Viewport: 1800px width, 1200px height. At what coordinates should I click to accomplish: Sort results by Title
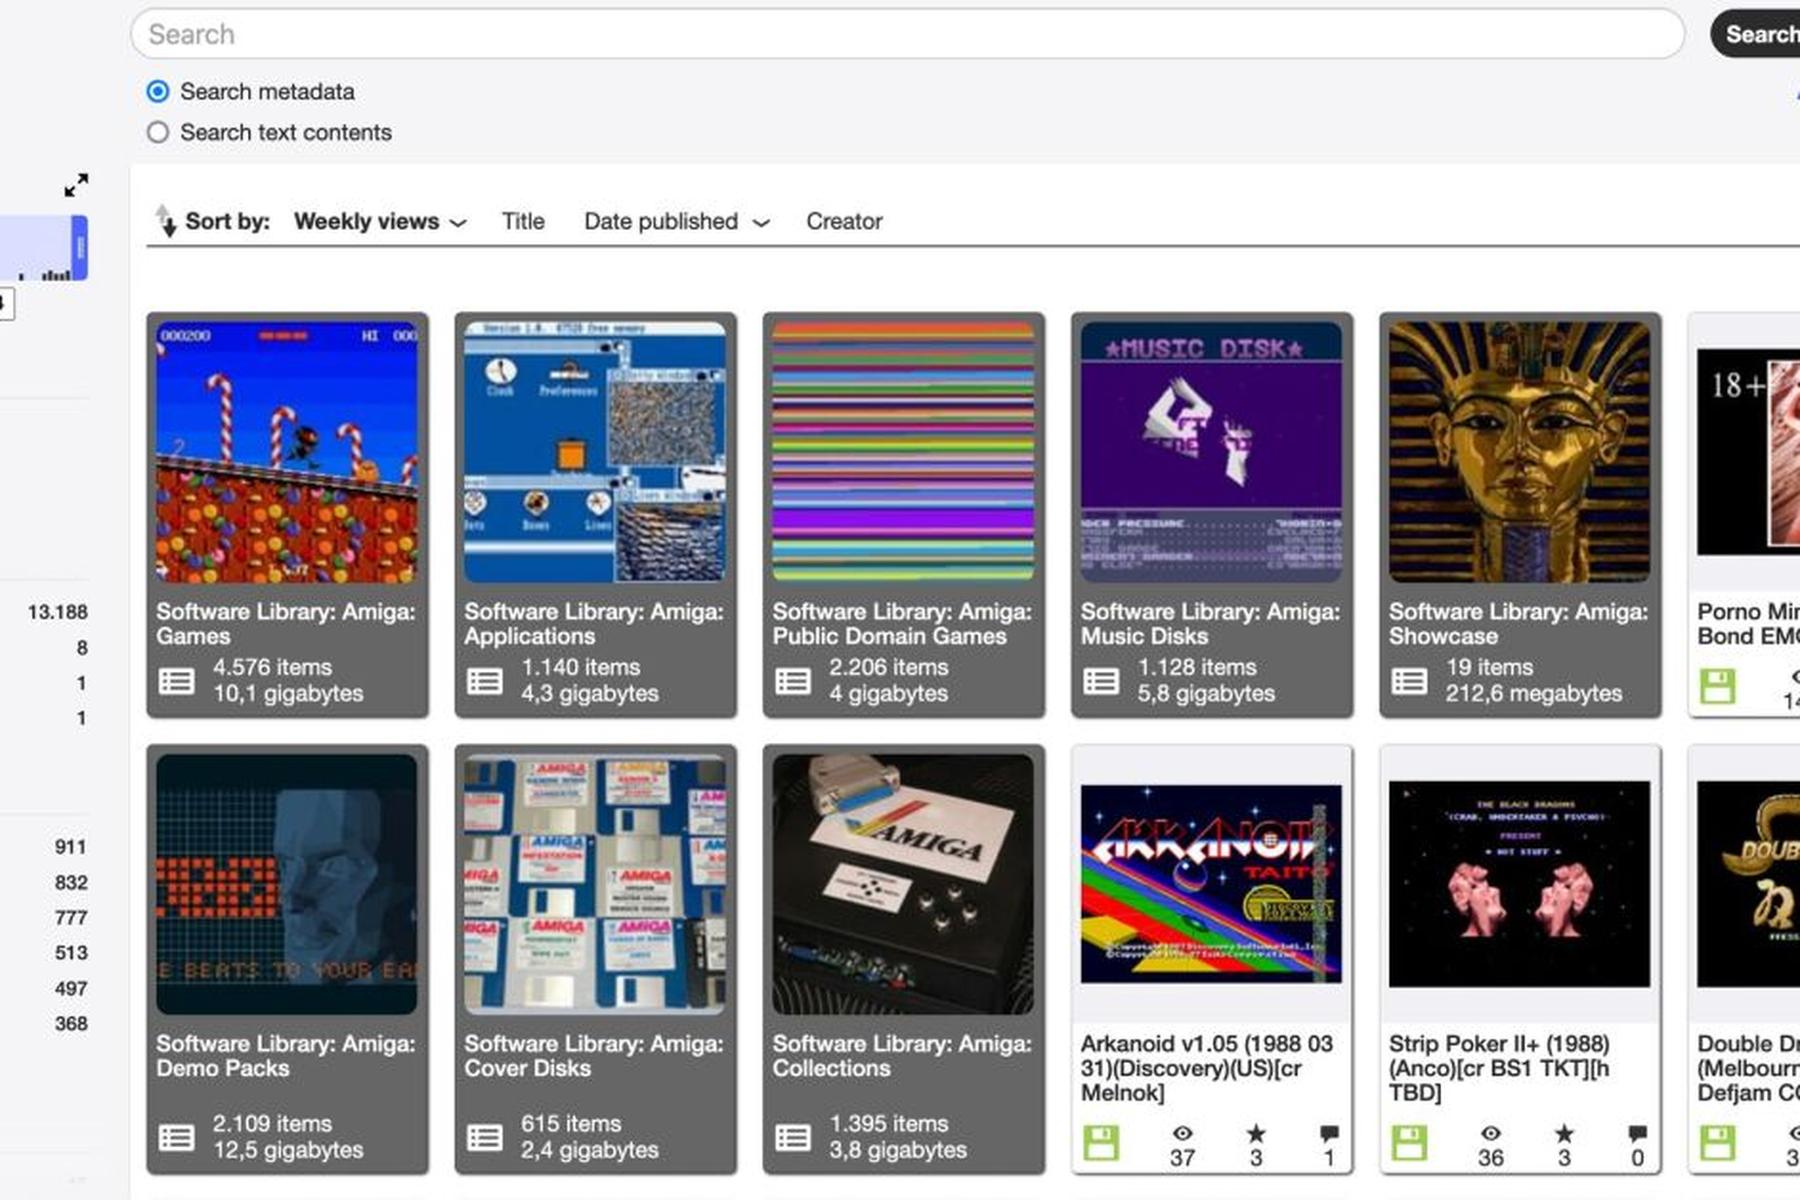tap(523, 221)
